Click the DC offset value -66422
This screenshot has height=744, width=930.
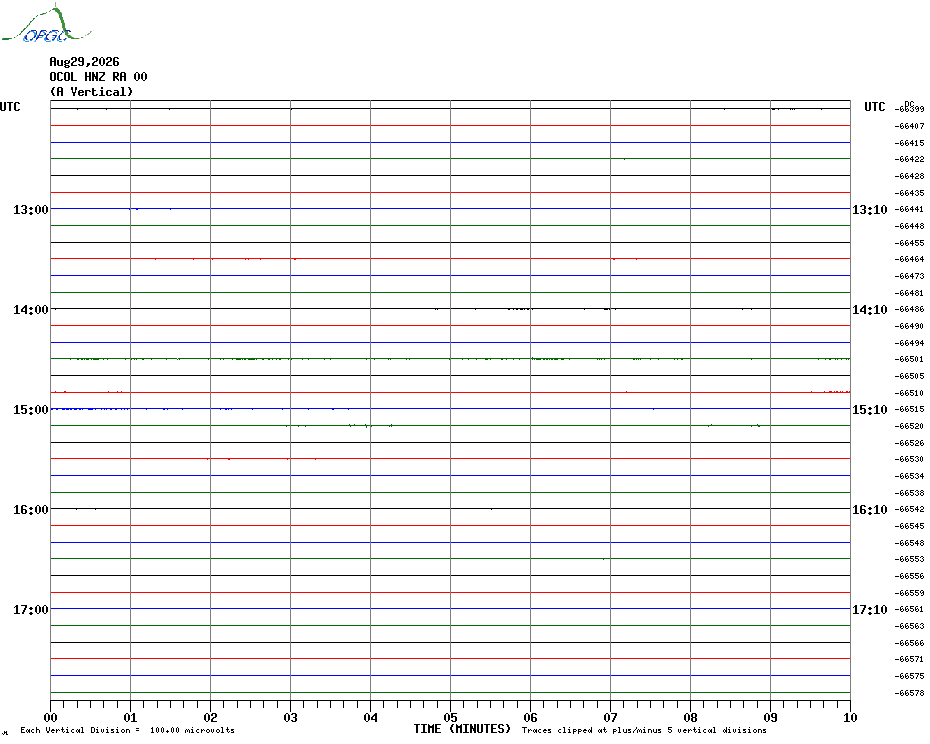click(909, 159)
